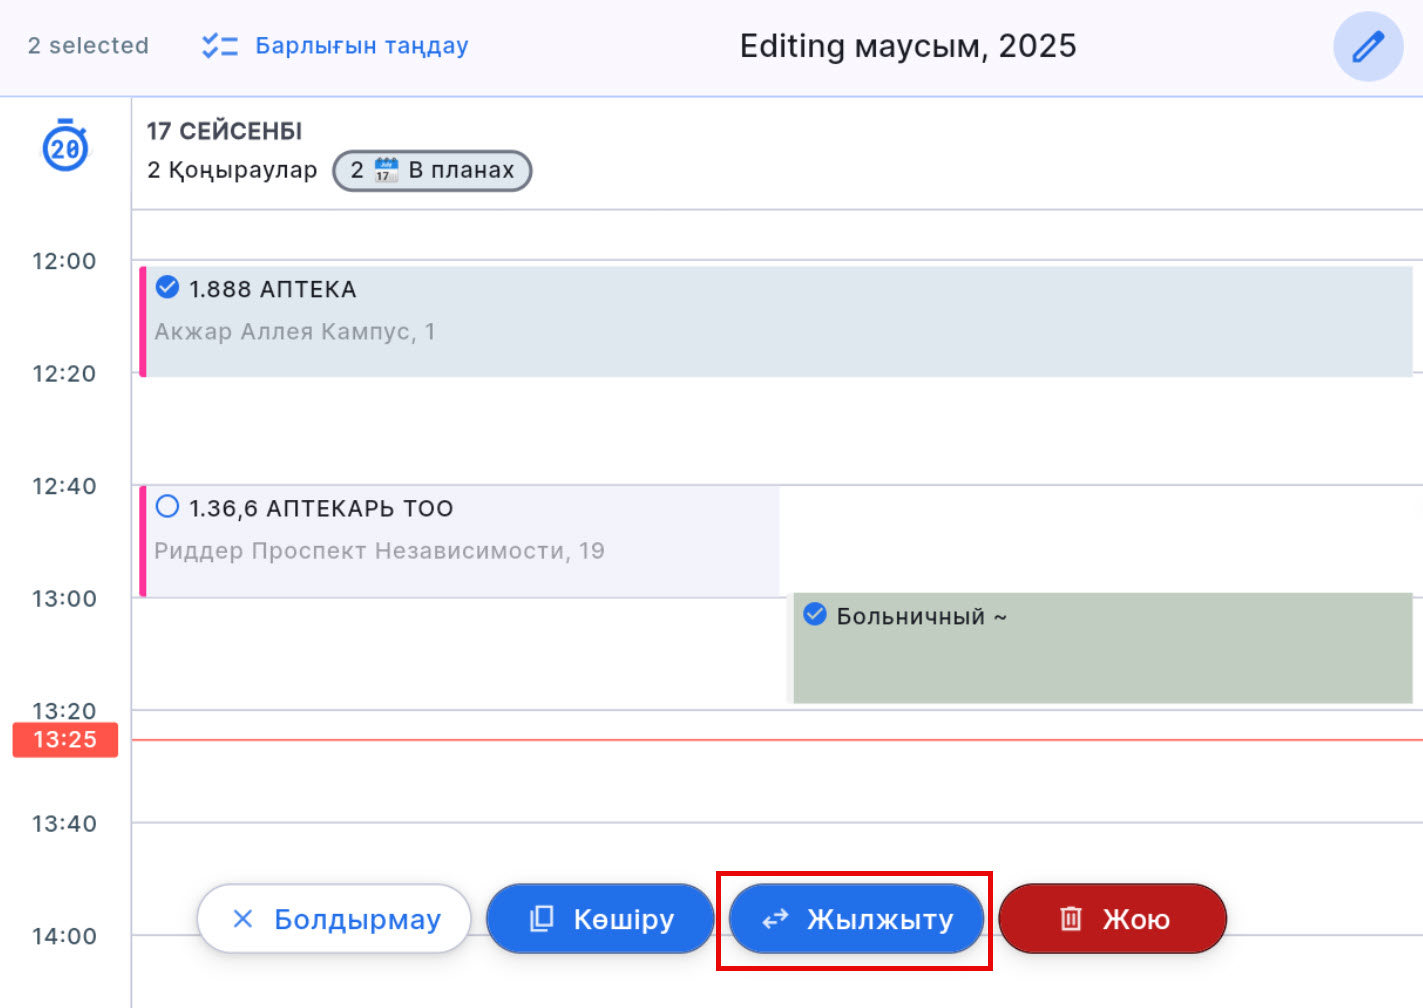Select all via Барлығын таңдау link
The width and height of the screenshot is (1423, 1008).
pos(361,46)
